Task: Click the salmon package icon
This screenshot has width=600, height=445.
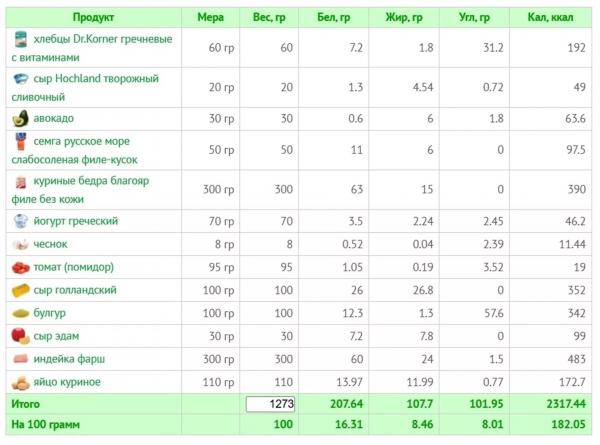Action: pos(21,141)
